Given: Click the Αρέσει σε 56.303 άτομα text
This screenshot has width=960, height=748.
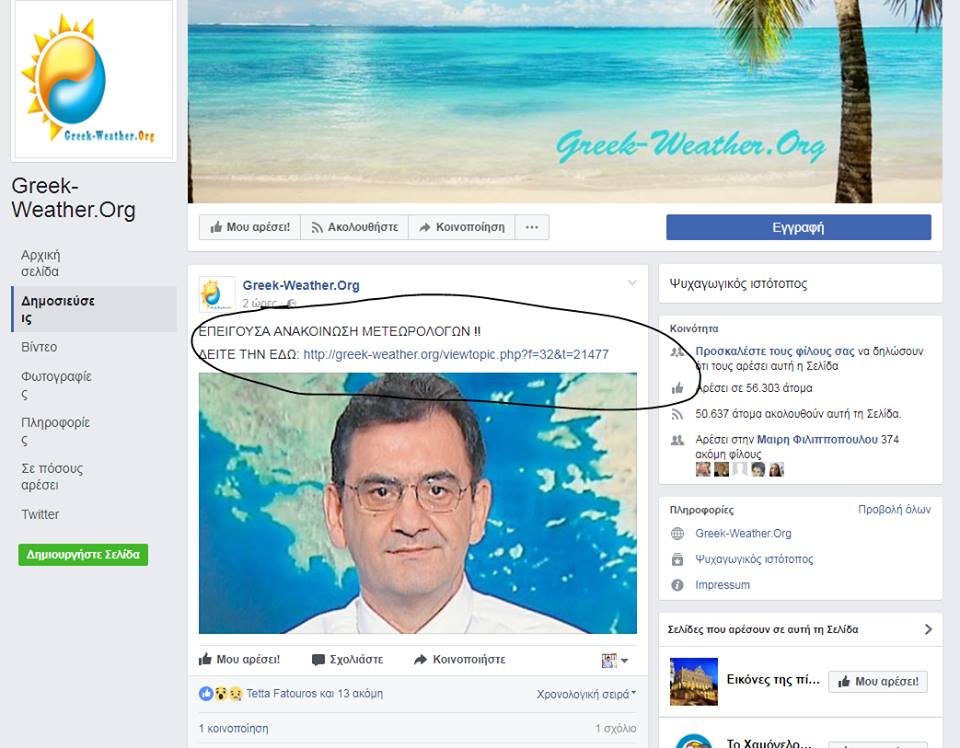Looking at the screenshot, I should pyautogui.click(x=754, y=388).
